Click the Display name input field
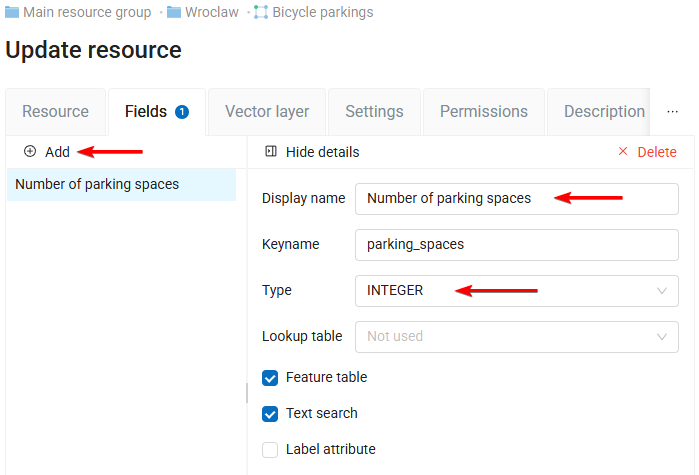Viewport: 699px width, 475px height. point(516,199)
